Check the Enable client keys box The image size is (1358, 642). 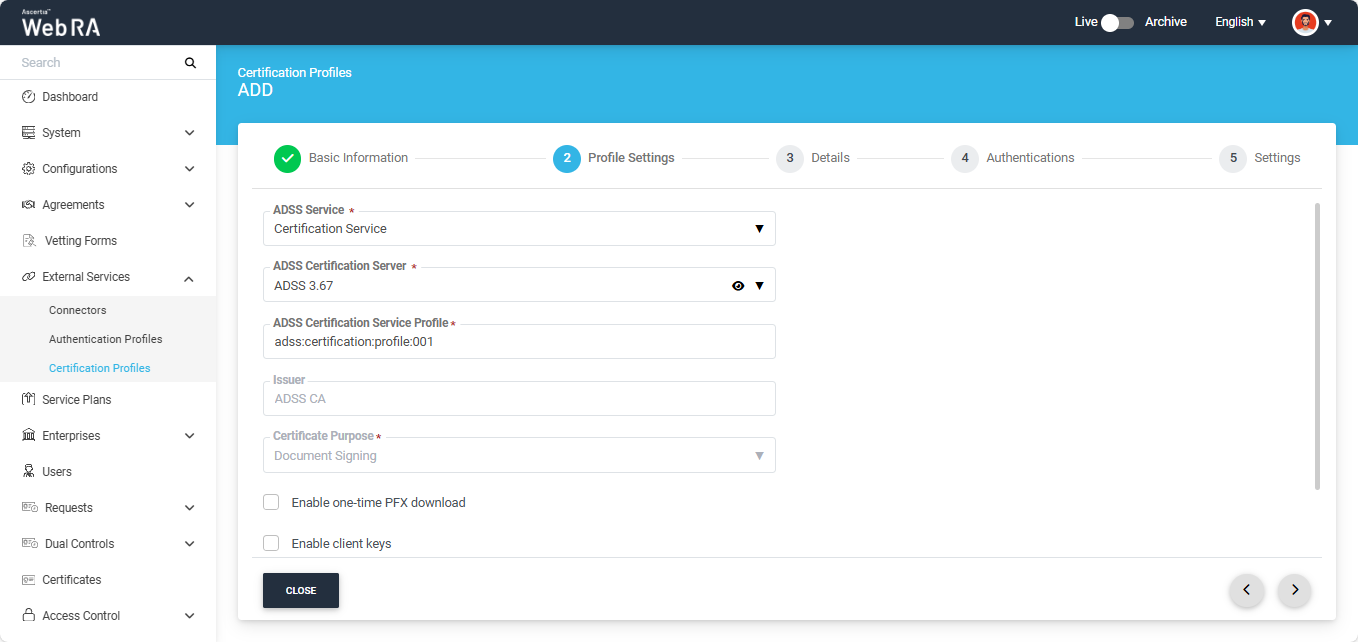[271, 543]
